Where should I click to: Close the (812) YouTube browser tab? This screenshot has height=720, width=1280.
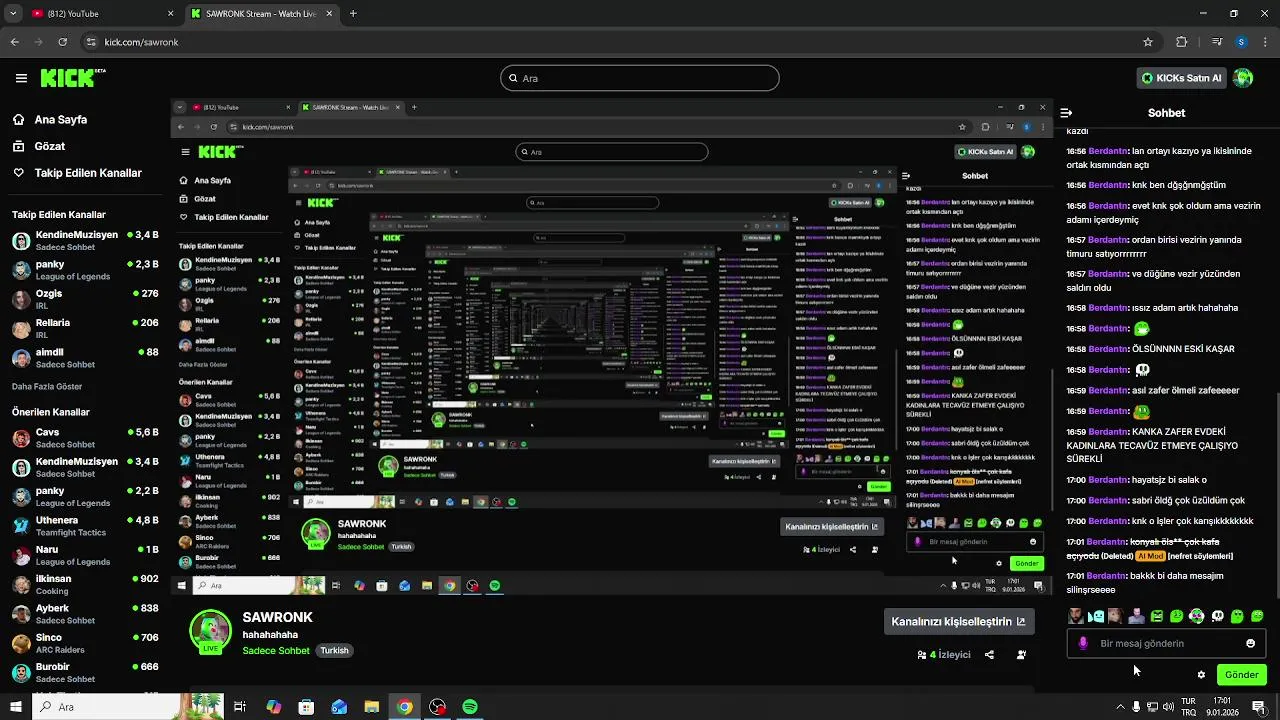[170, 14]
